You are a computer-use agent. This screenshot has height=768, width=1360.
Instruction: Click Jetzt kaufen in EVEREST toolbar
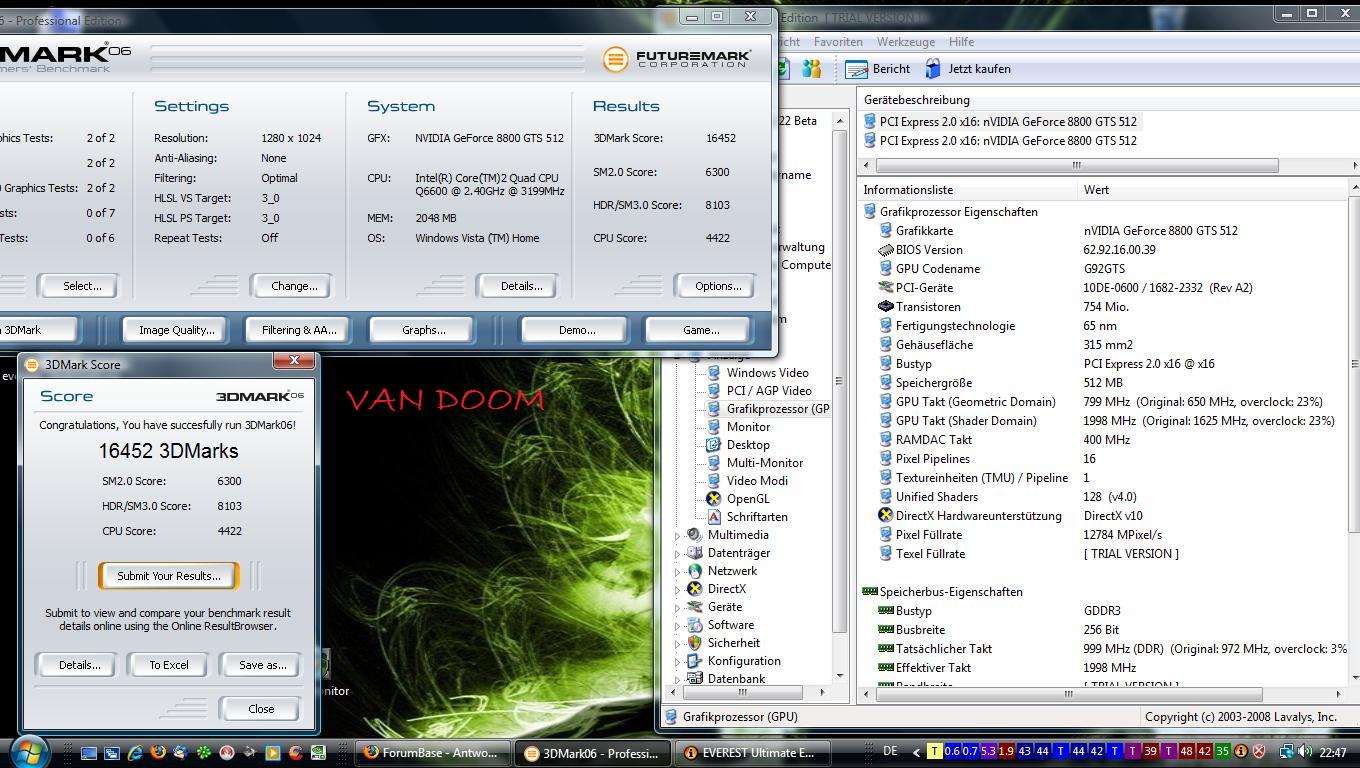967,69
